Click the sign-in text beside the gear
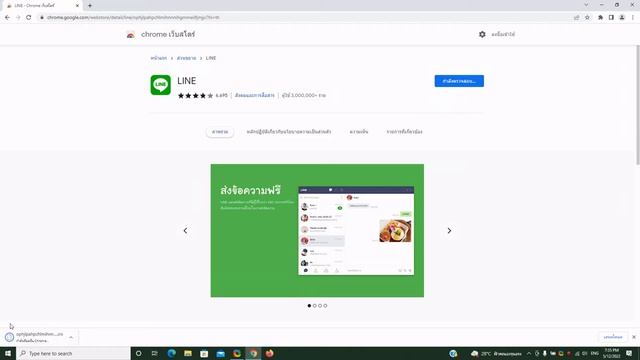This screenshot has width=640, height=360. pos(503,34)
